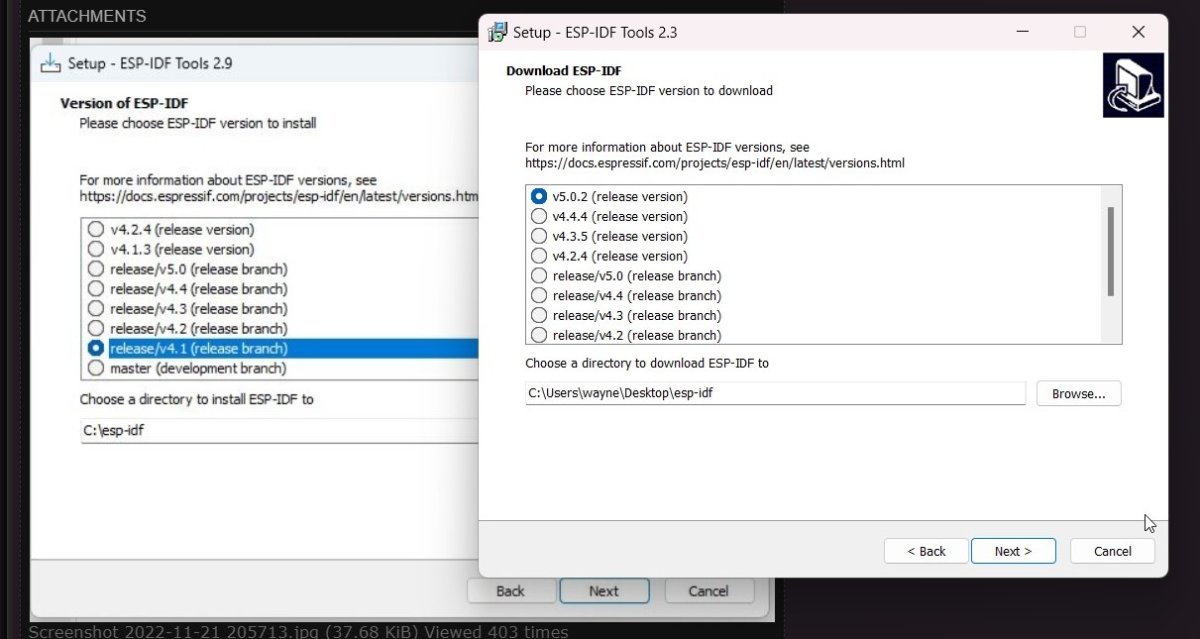
Task: Pick v4.2.4 release version in Tools 2.3 window
Action: pos(540,256)
